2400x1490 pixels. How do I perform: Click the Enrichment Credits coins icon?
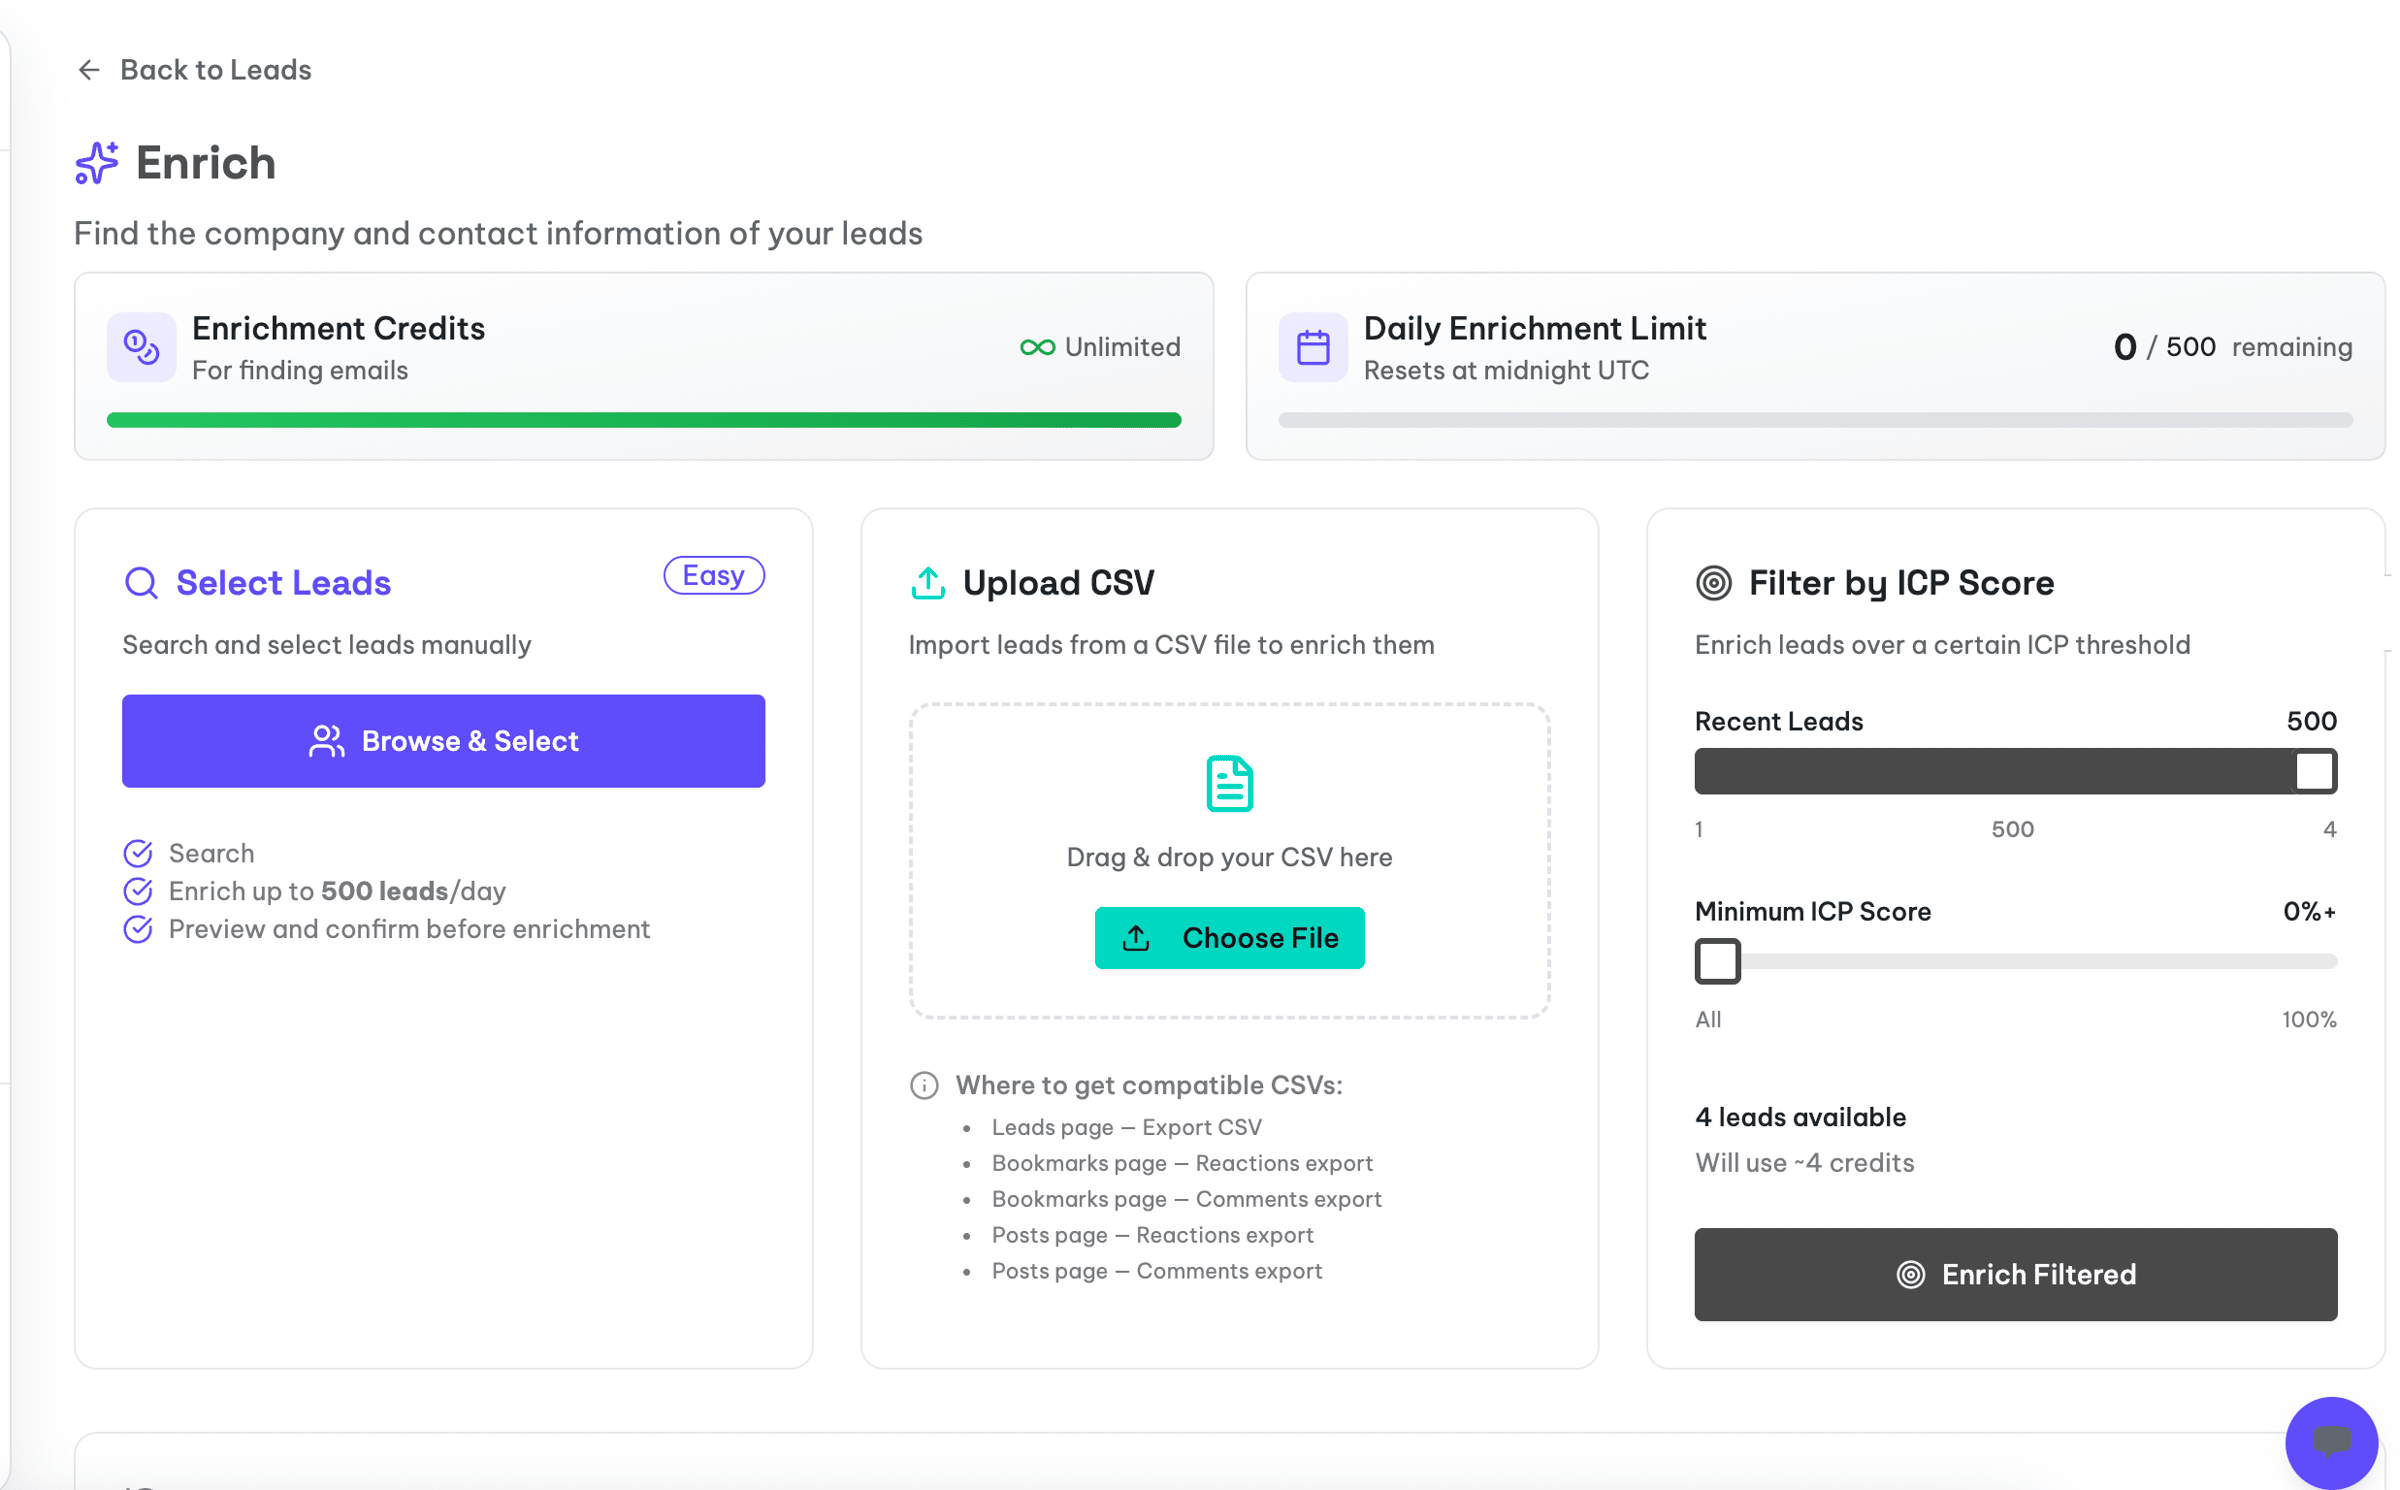point(141,347)
